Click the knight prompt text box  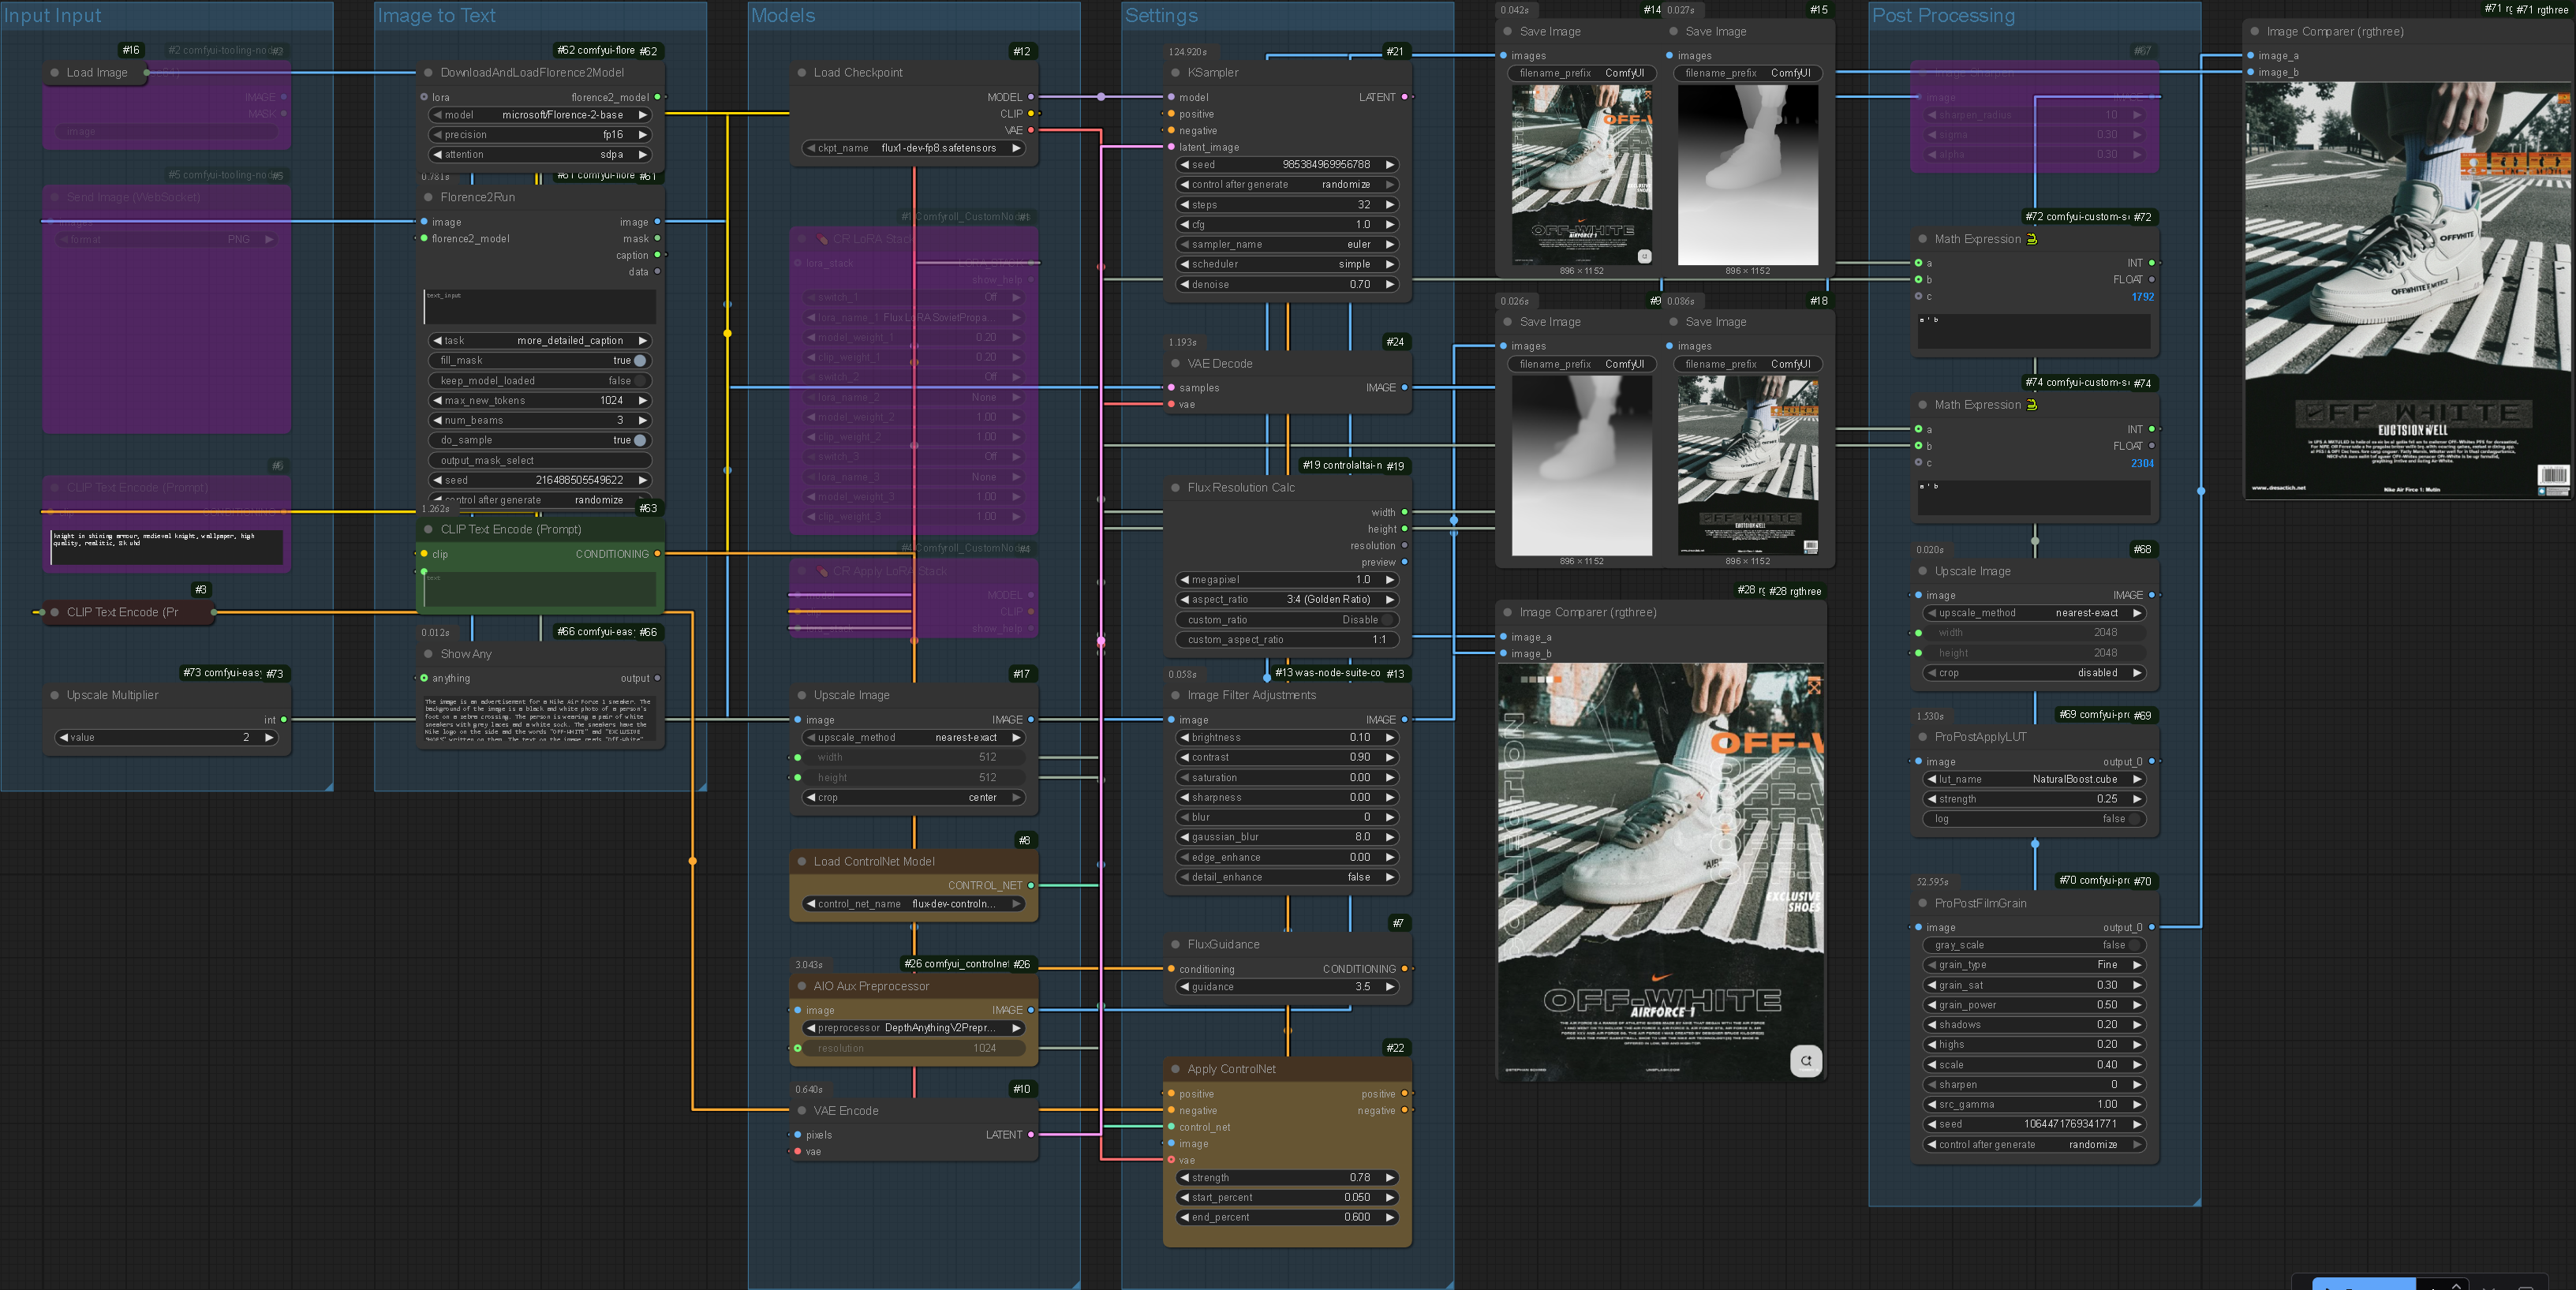[x=167, y=547]
